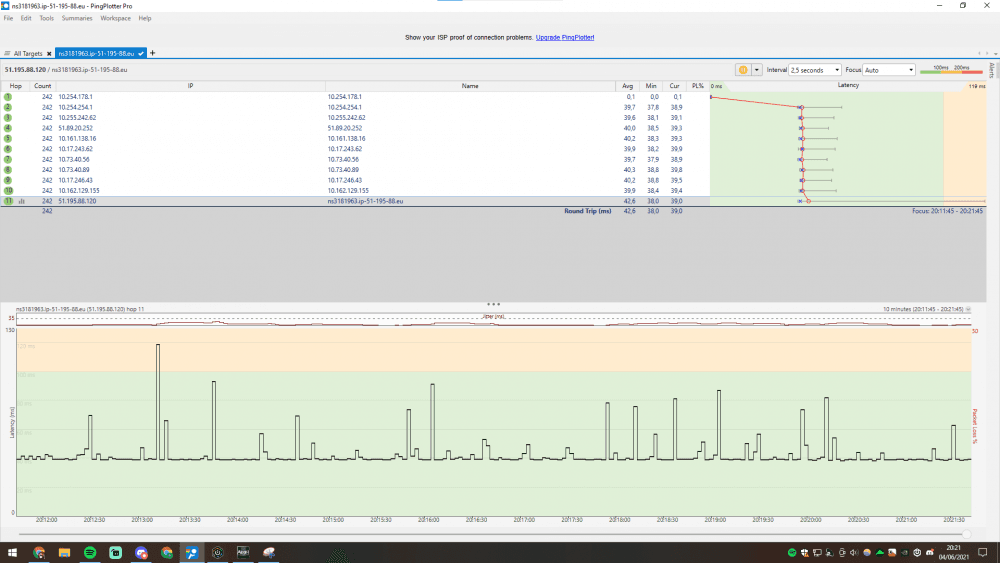Open the Focus Auto dropdown
1000x563 pixels.
pos(889,70)
